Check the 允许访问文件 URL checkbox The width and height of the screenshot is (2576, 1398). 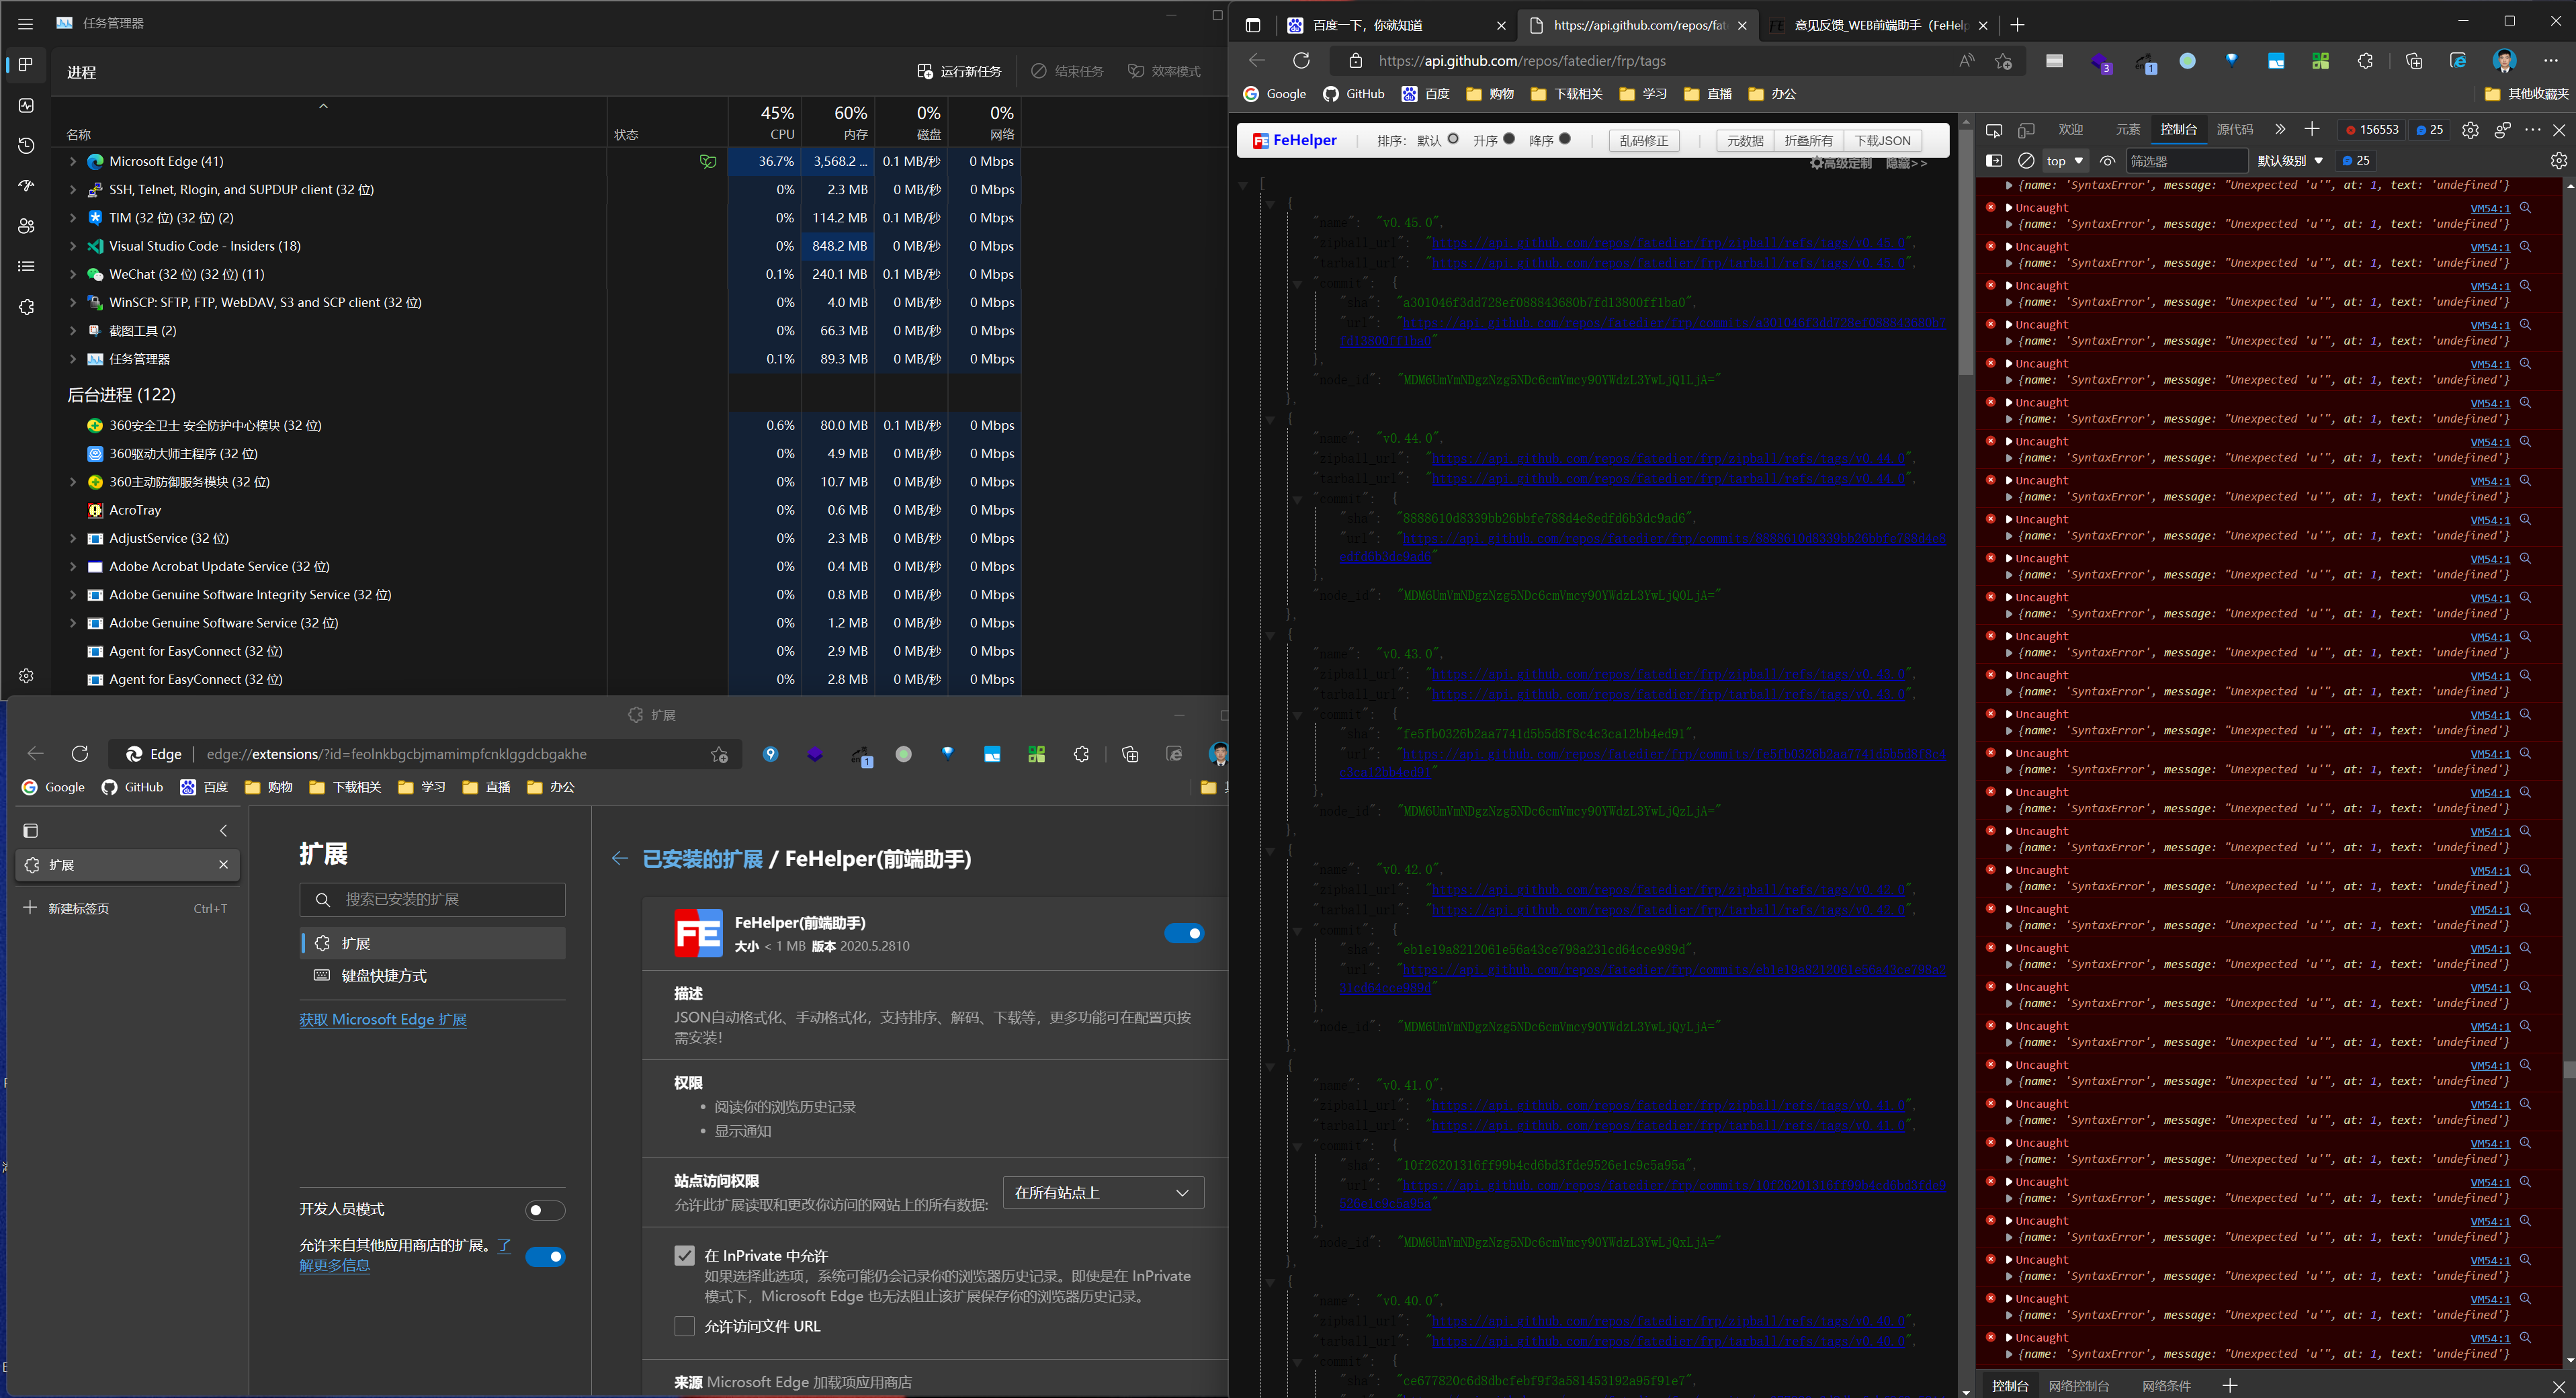tap(685, 1326)
